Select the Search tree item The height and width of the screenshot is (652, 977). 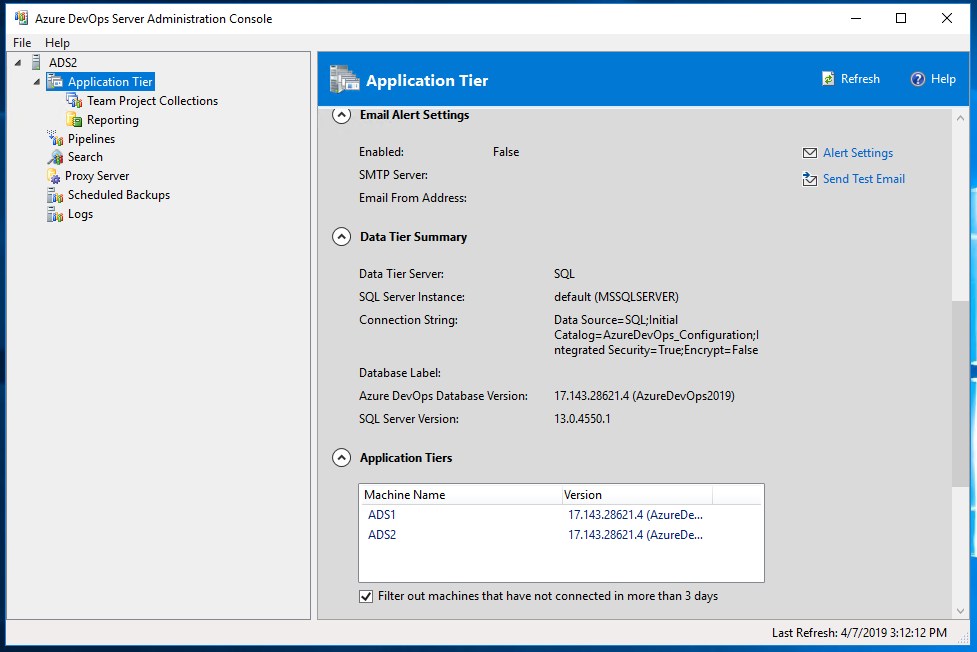(85, 157)
